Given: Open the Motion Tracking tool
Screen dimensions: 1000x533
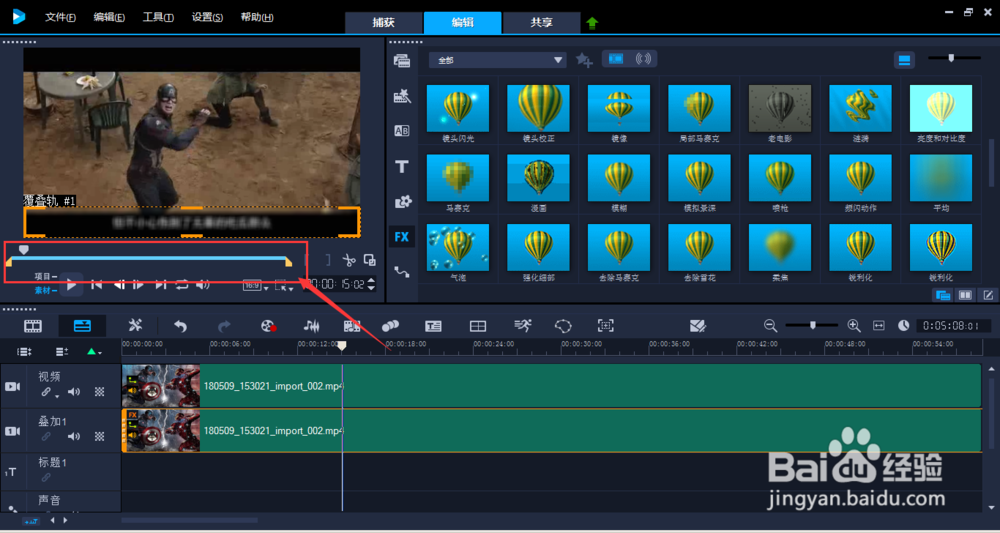Looking at the screenshot, I should (390, 326).
